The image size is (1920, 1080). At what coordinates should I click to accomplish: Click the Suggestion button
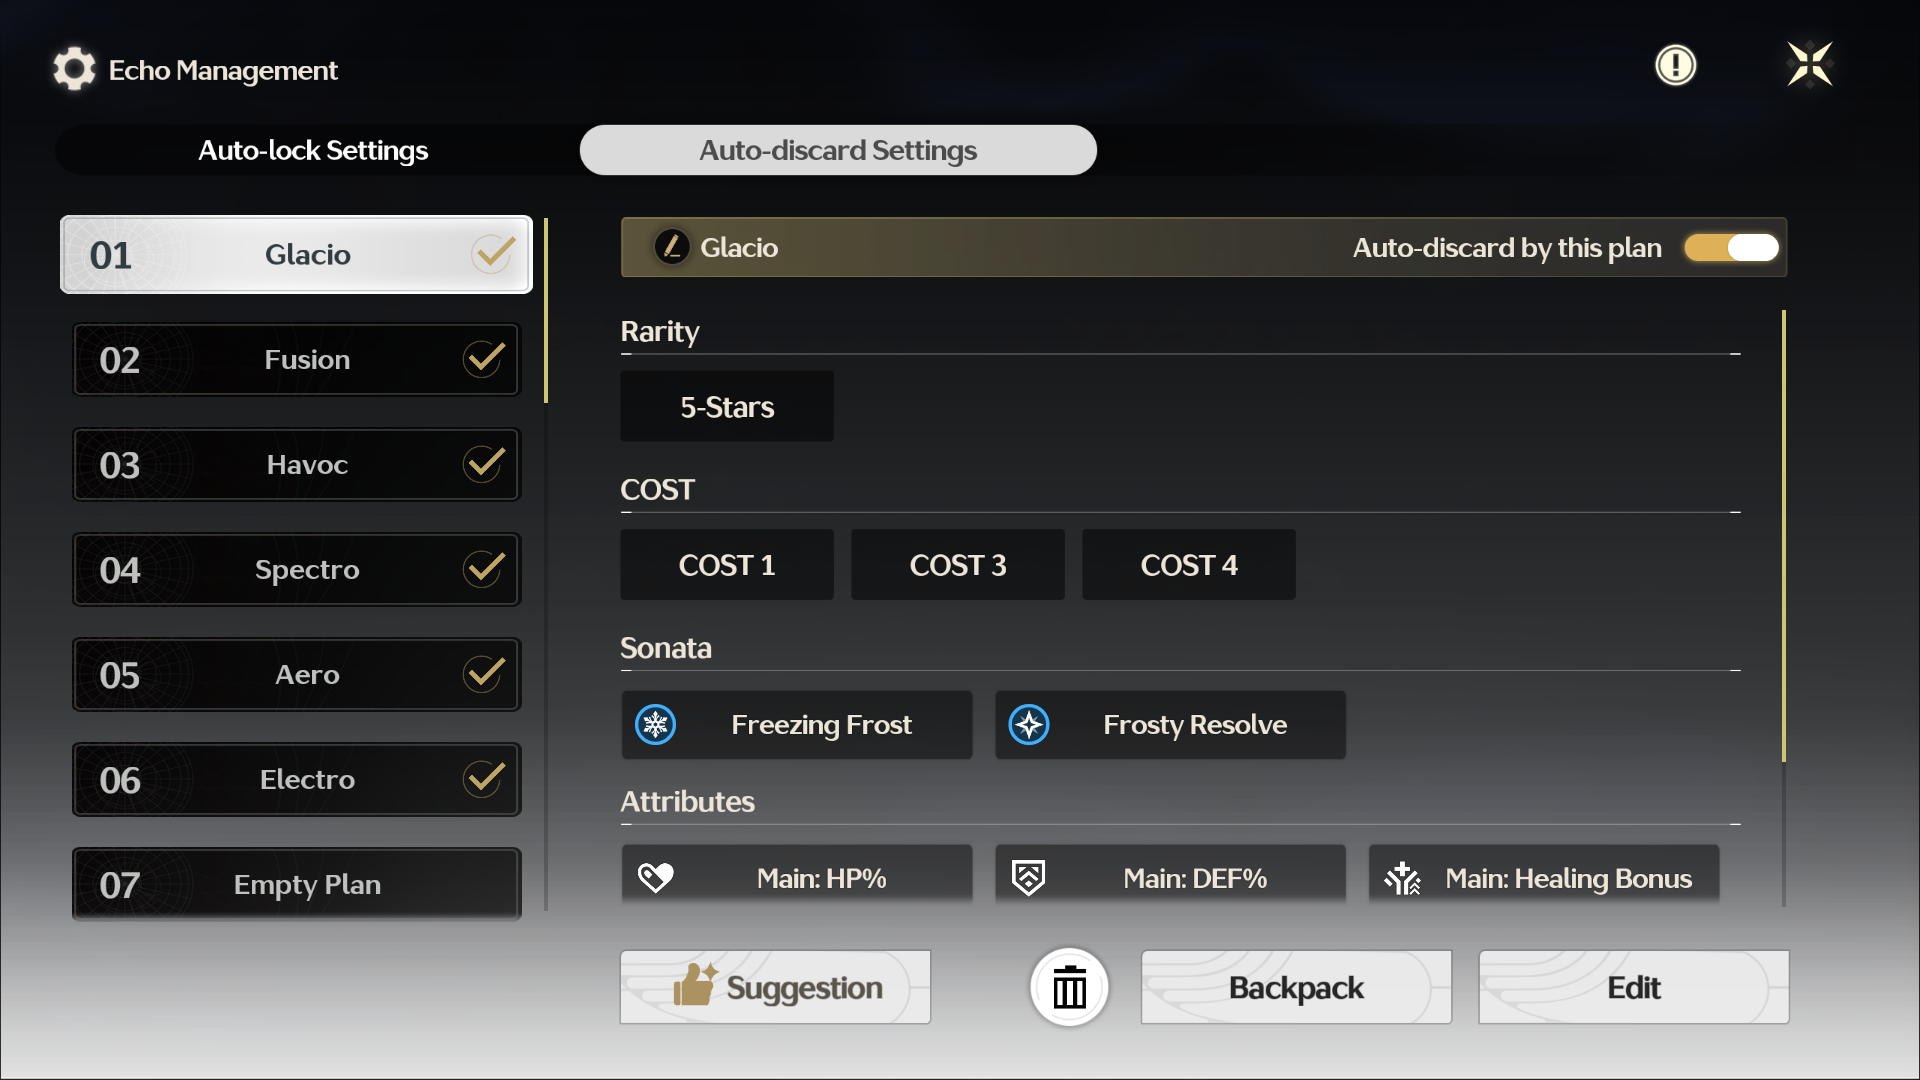coord(775,987)
